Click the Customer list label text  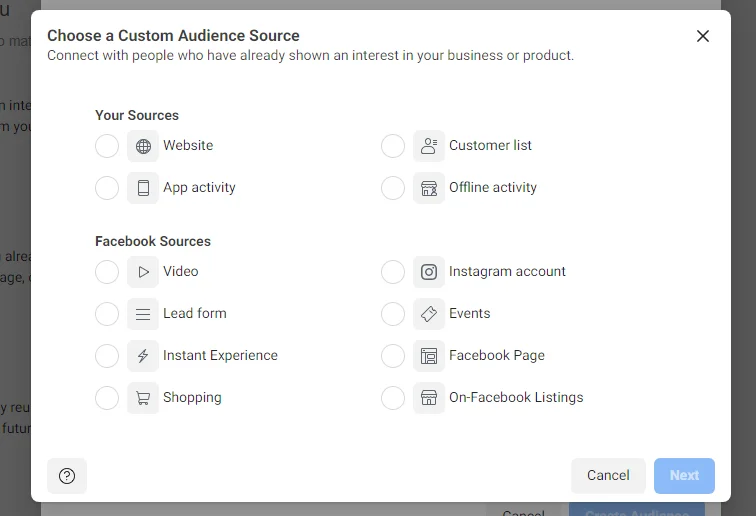[490, 145]
